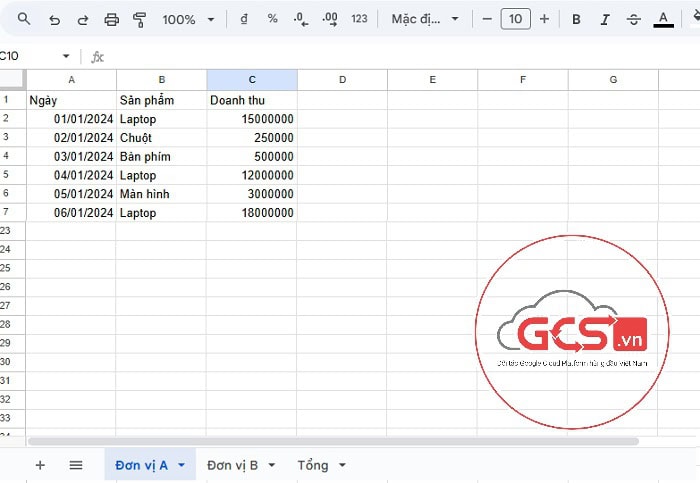The image size is (700, 483).
Task: Toggle bold formatting
Action: pos(576,19)
